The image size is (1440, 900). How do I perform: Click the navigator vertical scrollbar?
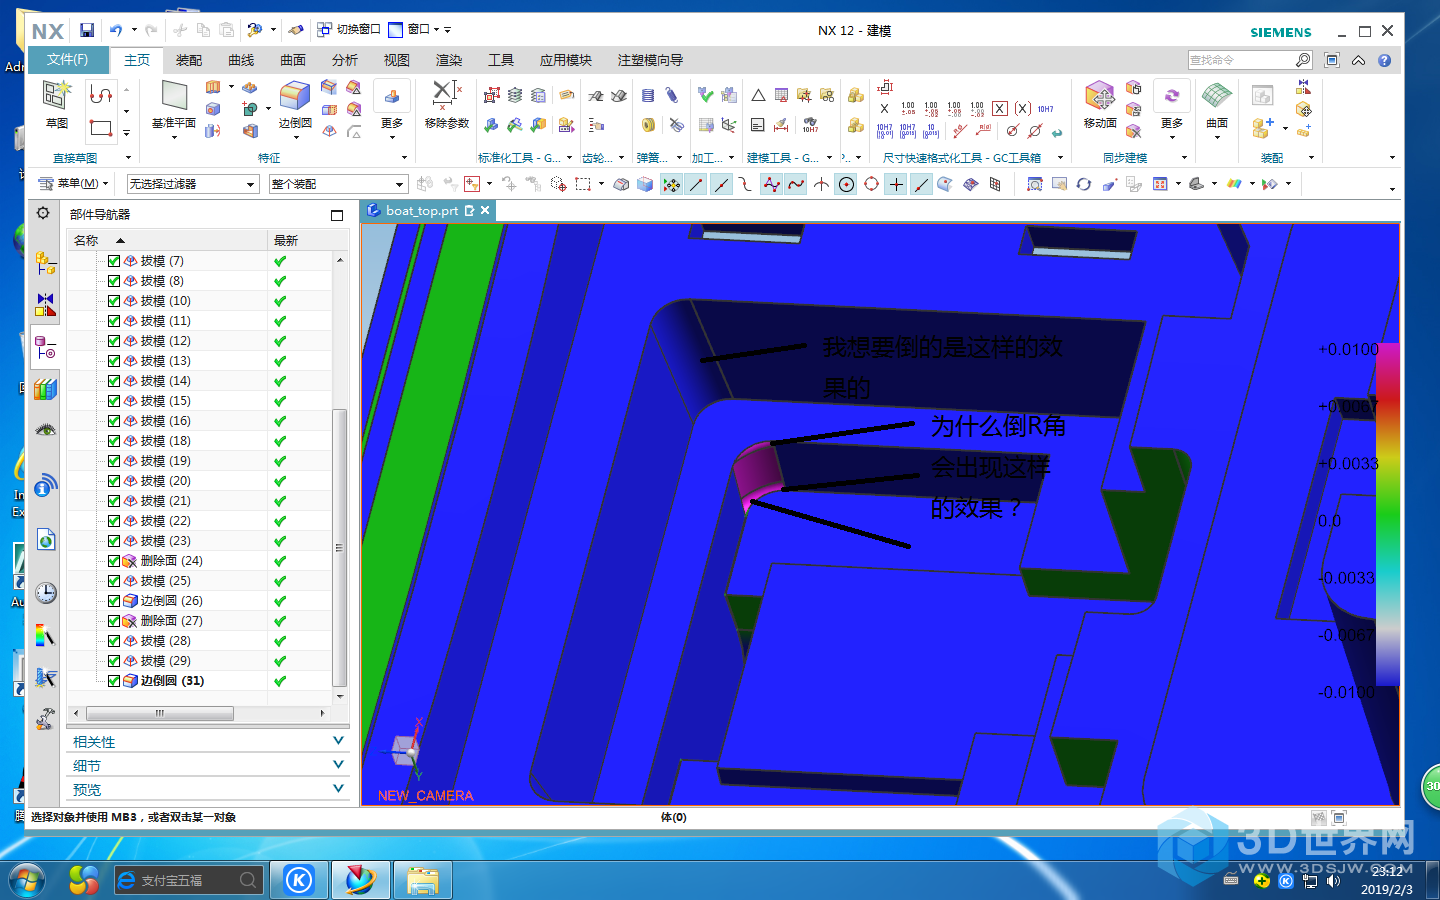340,548
